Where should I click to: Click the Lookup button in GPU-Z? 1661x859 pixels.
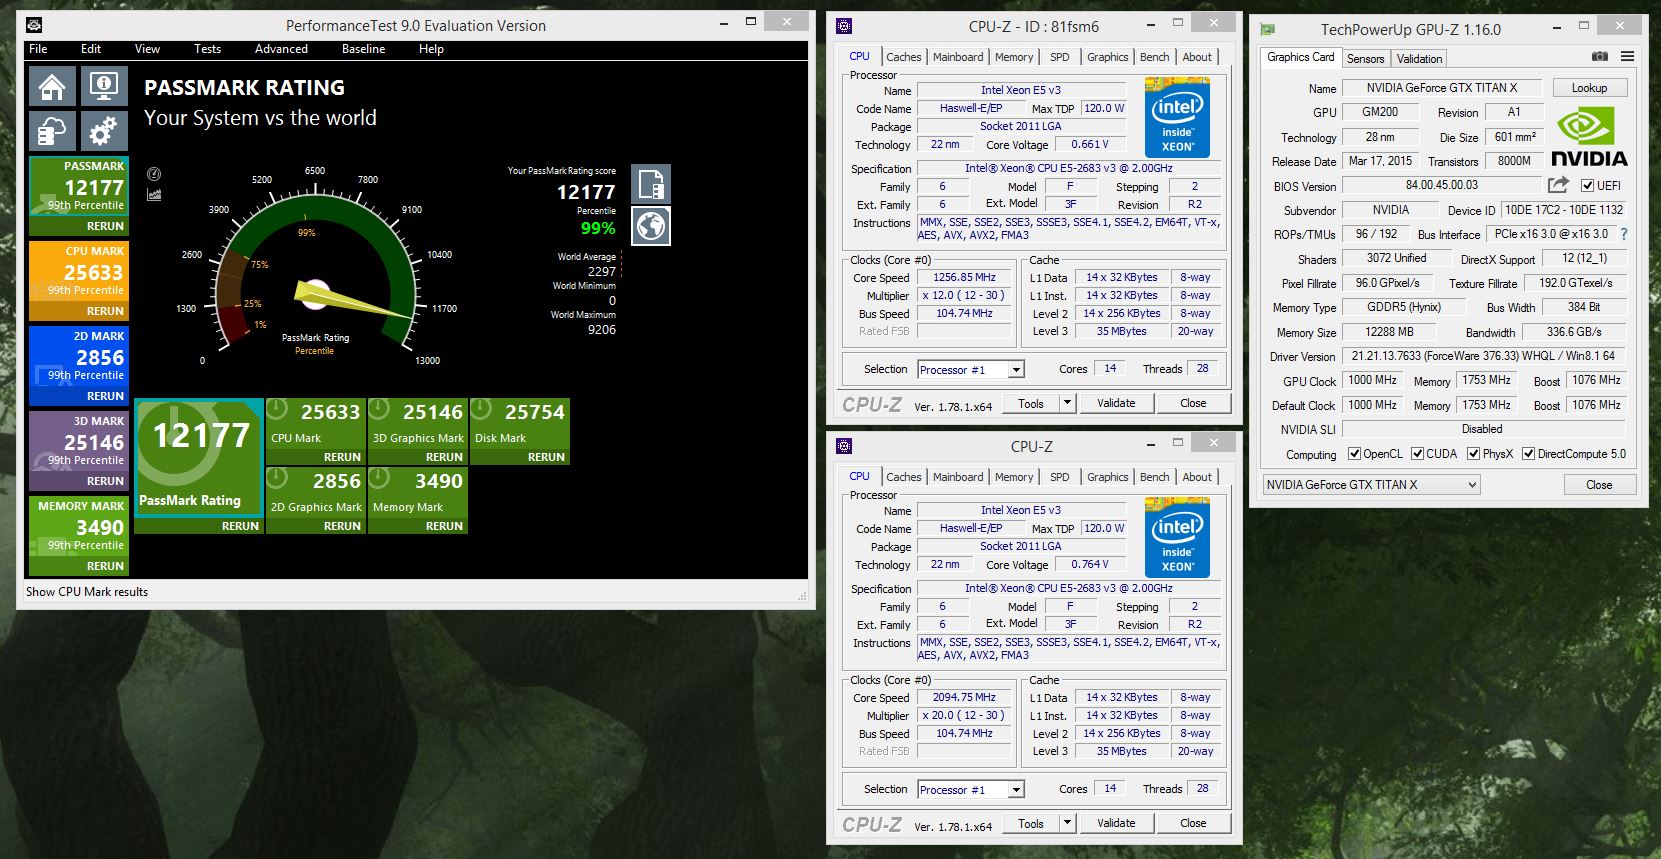(1589, 88)
